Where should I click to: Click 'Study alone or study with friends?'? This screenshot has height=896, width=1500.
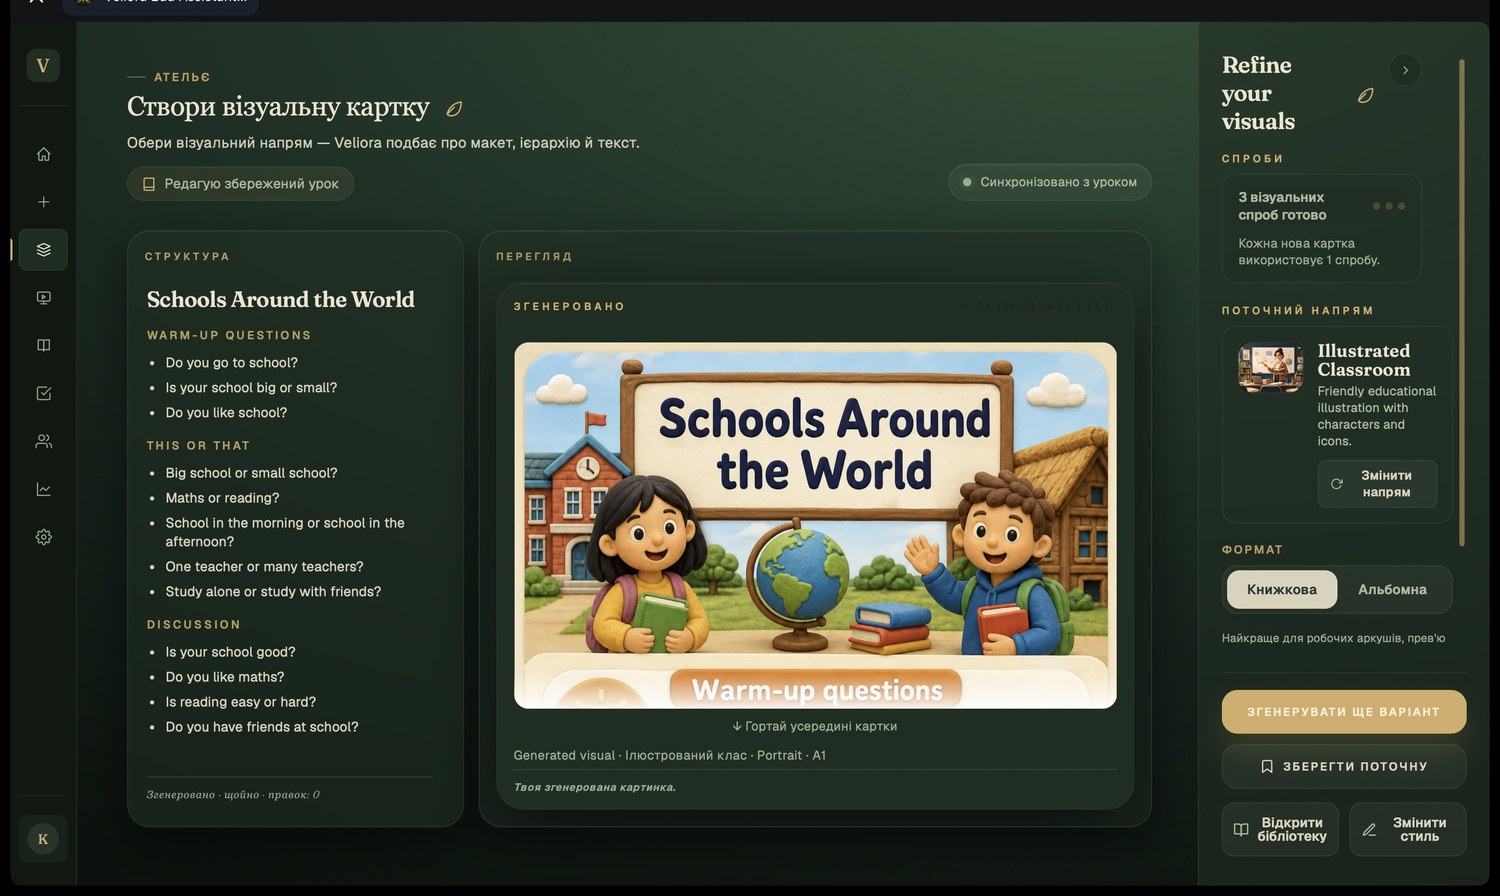273,592
